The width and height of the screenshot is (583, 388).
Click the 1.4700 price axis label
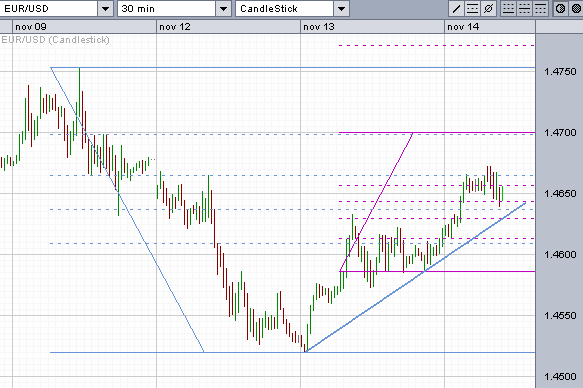pyautogui.click(x=560, y=133)
